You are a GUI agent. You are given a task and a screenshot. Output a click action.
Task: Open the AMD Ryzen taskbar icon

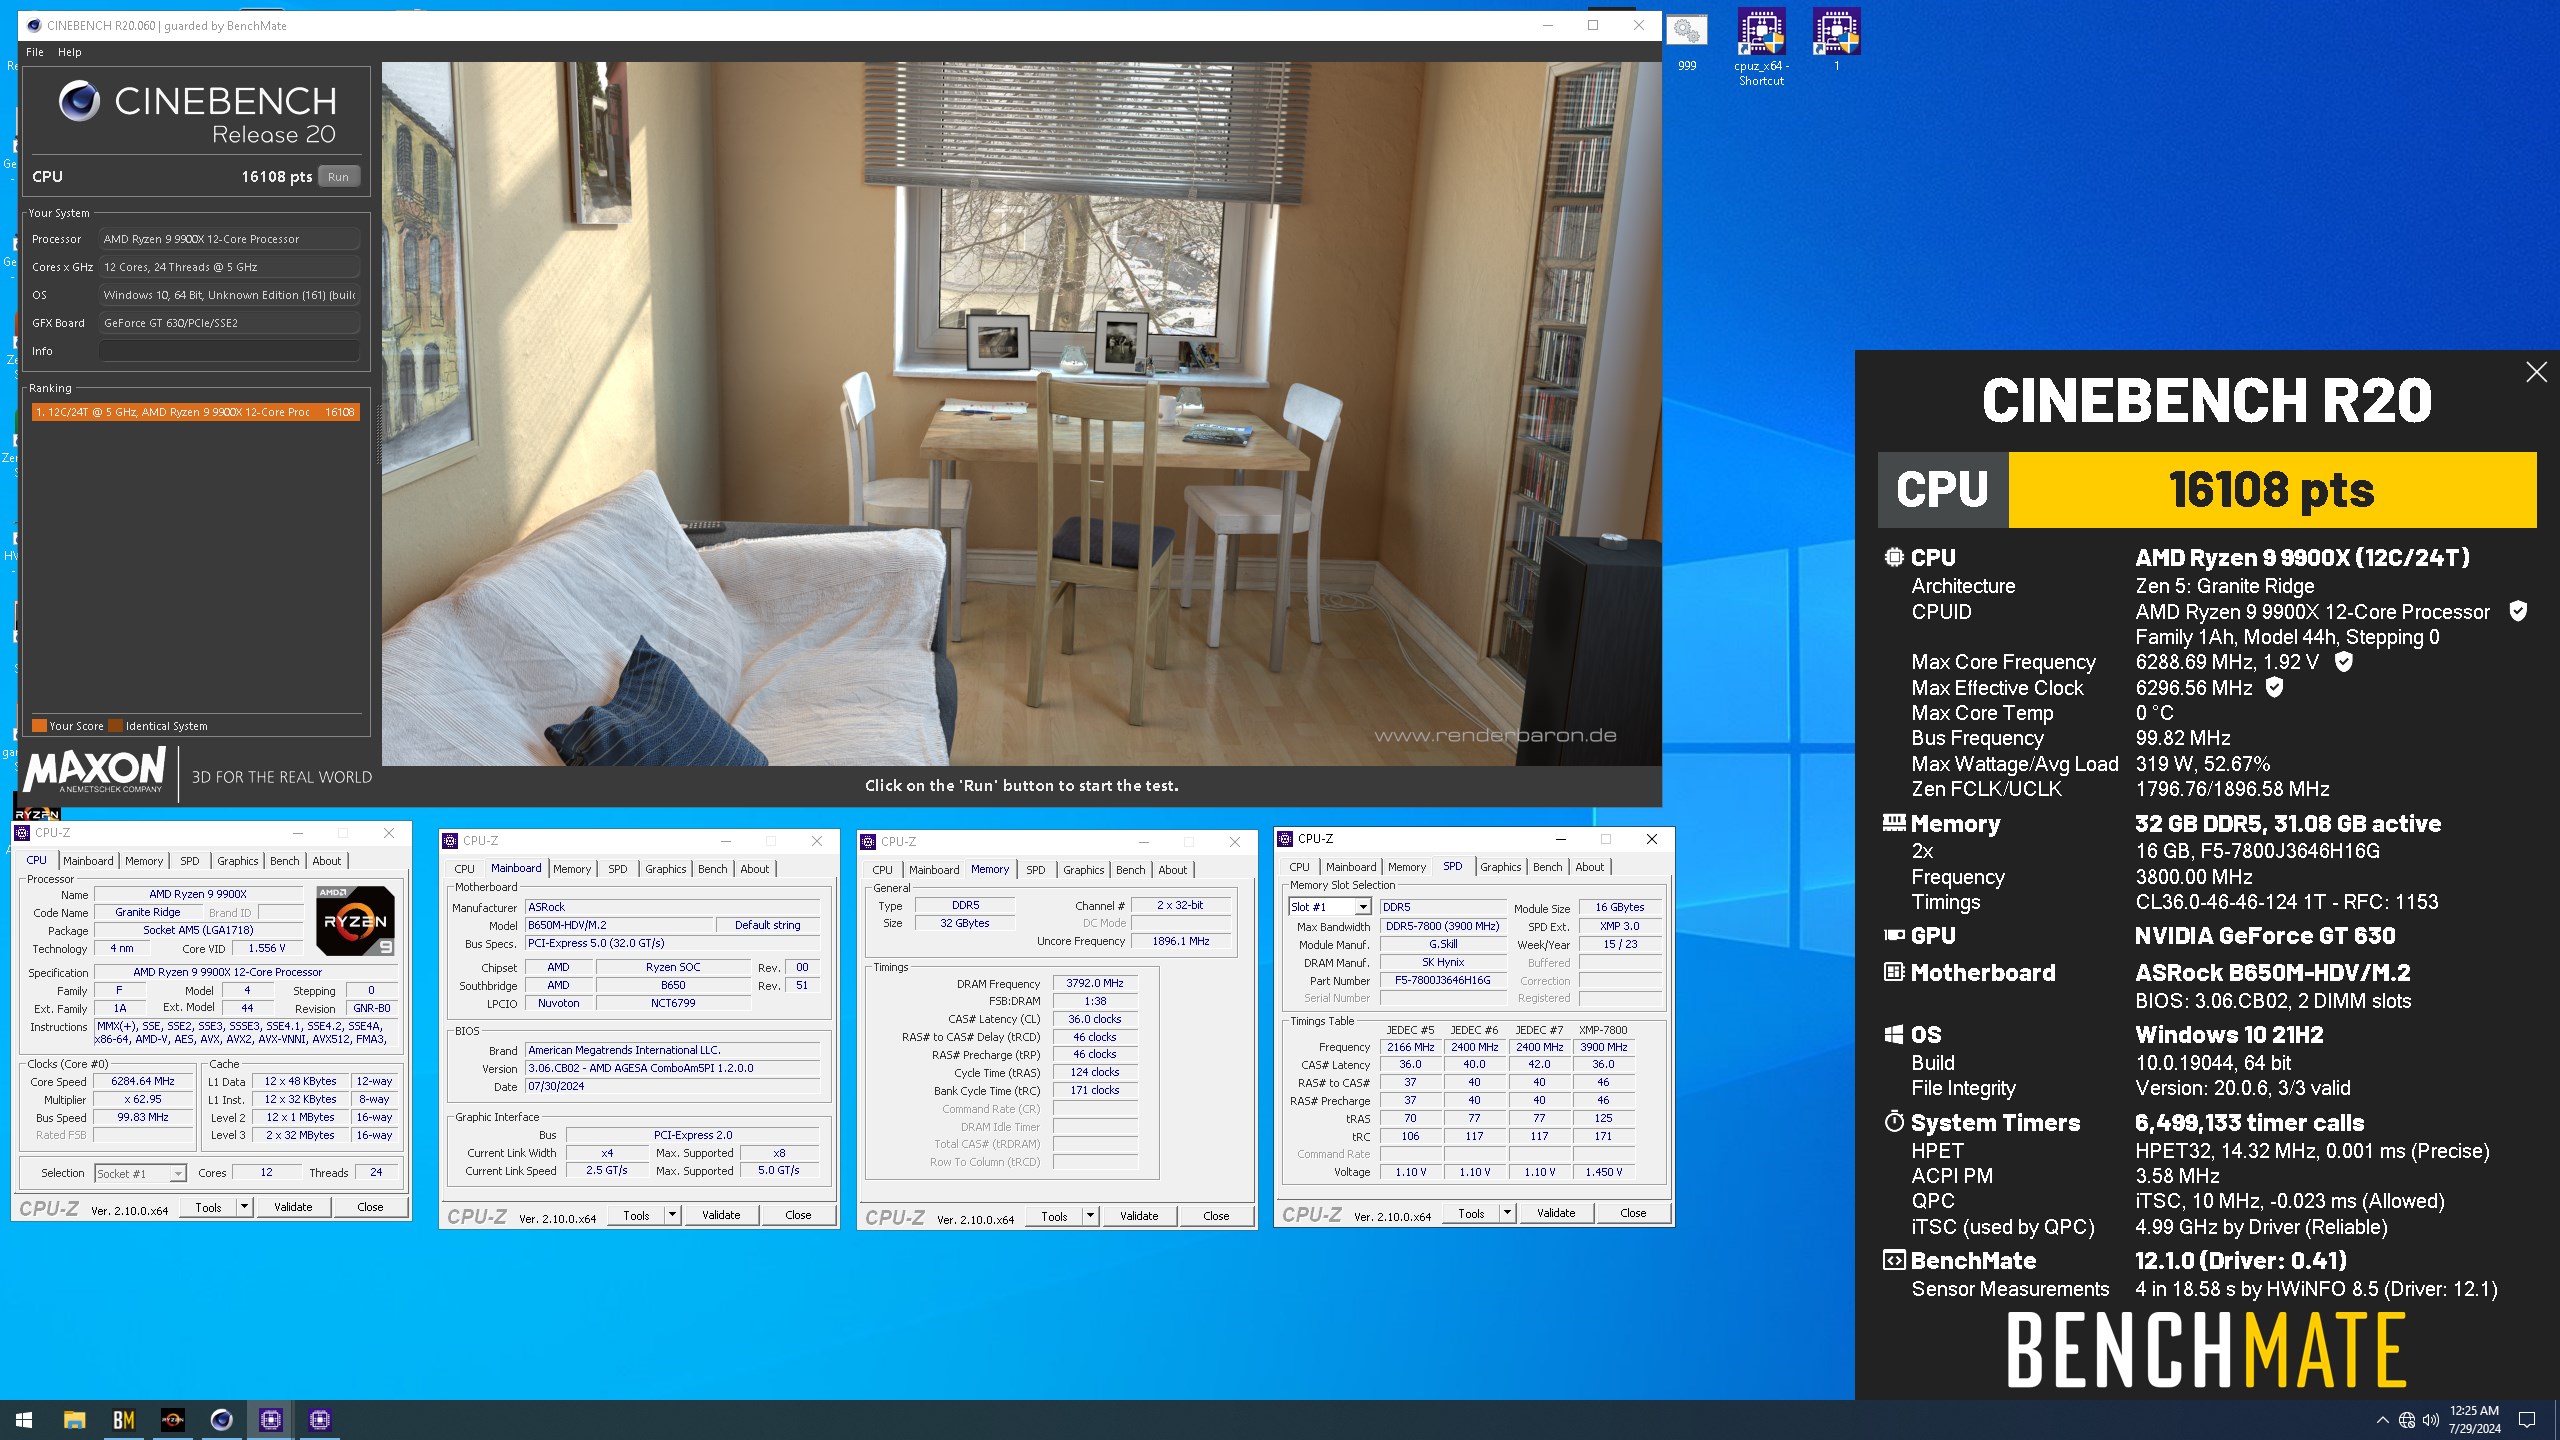[172, 1419]
